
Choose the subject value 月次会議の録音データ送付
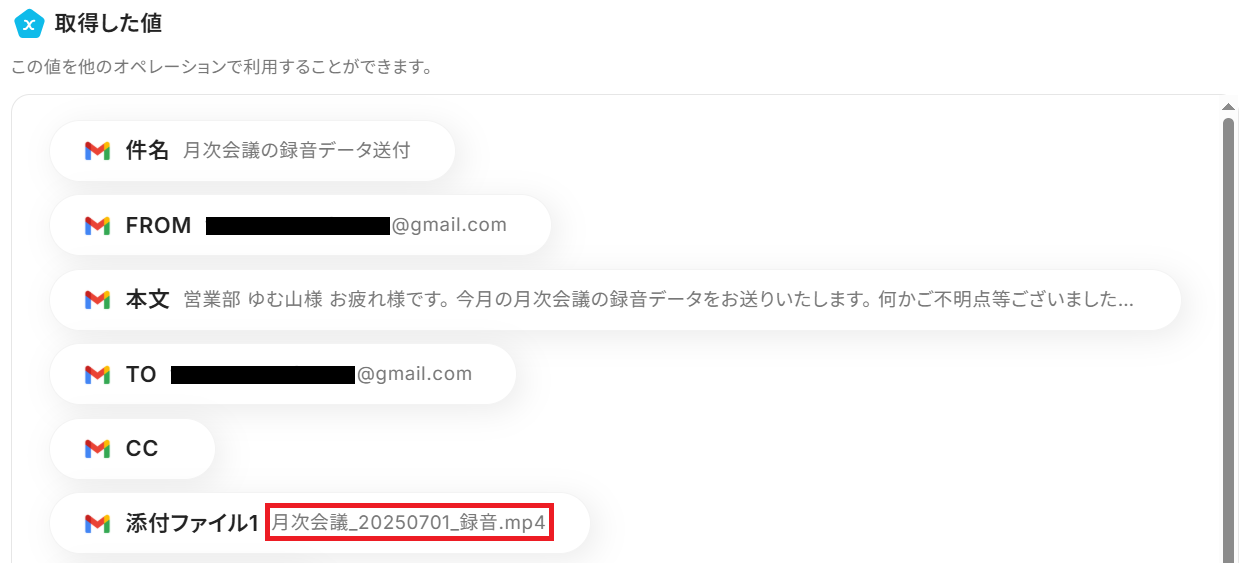pyautogui.click(x=297, y=151)
